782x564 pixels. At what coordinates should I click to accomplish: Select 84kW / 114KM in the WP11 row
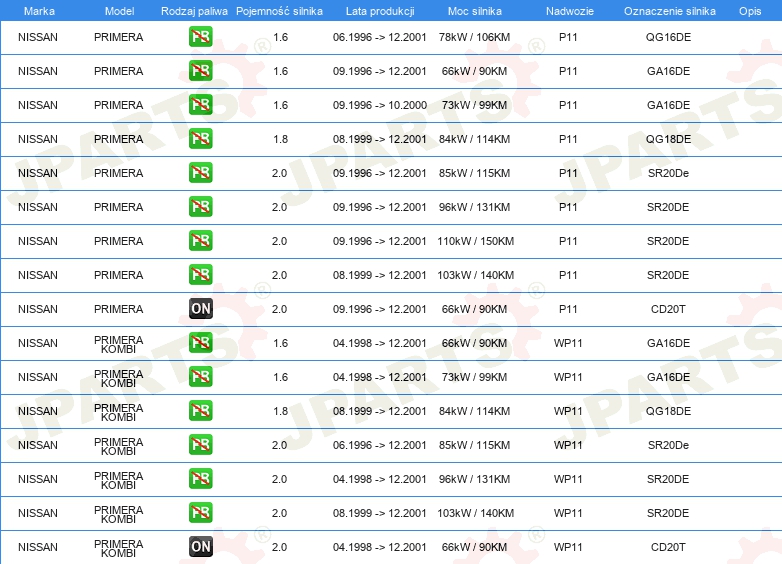474,411
